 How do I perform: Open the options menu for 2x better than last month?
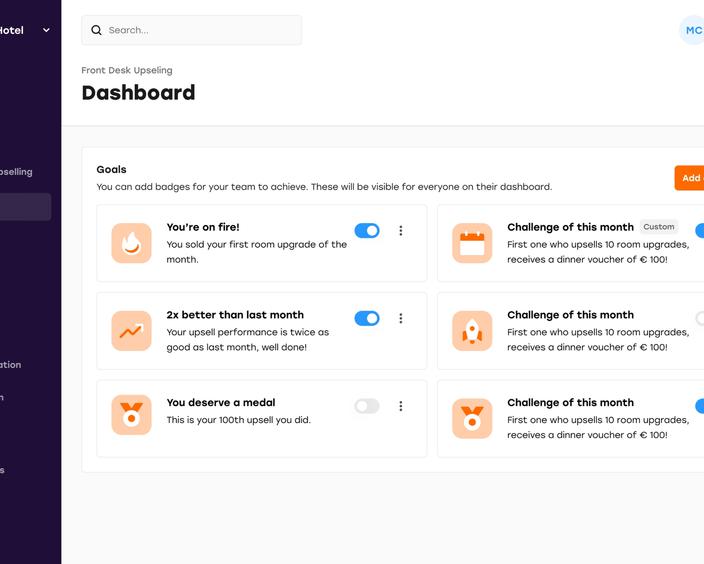[401, 318]
